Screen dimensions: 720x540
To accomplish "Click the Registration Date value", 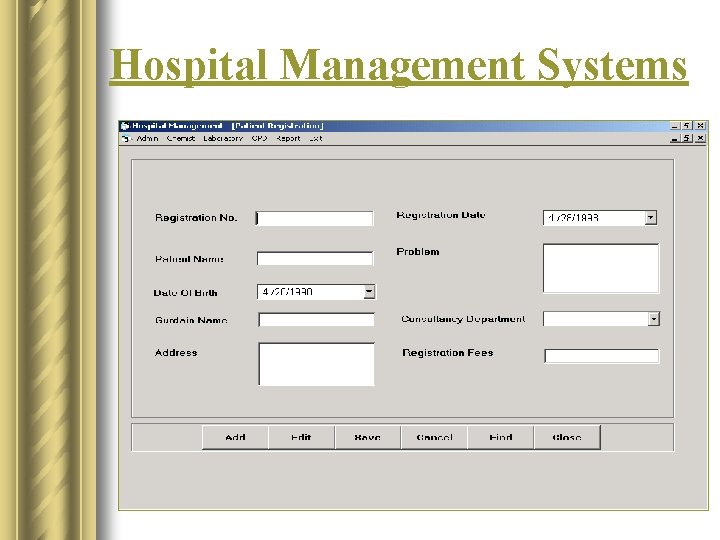I will [573, 218].
